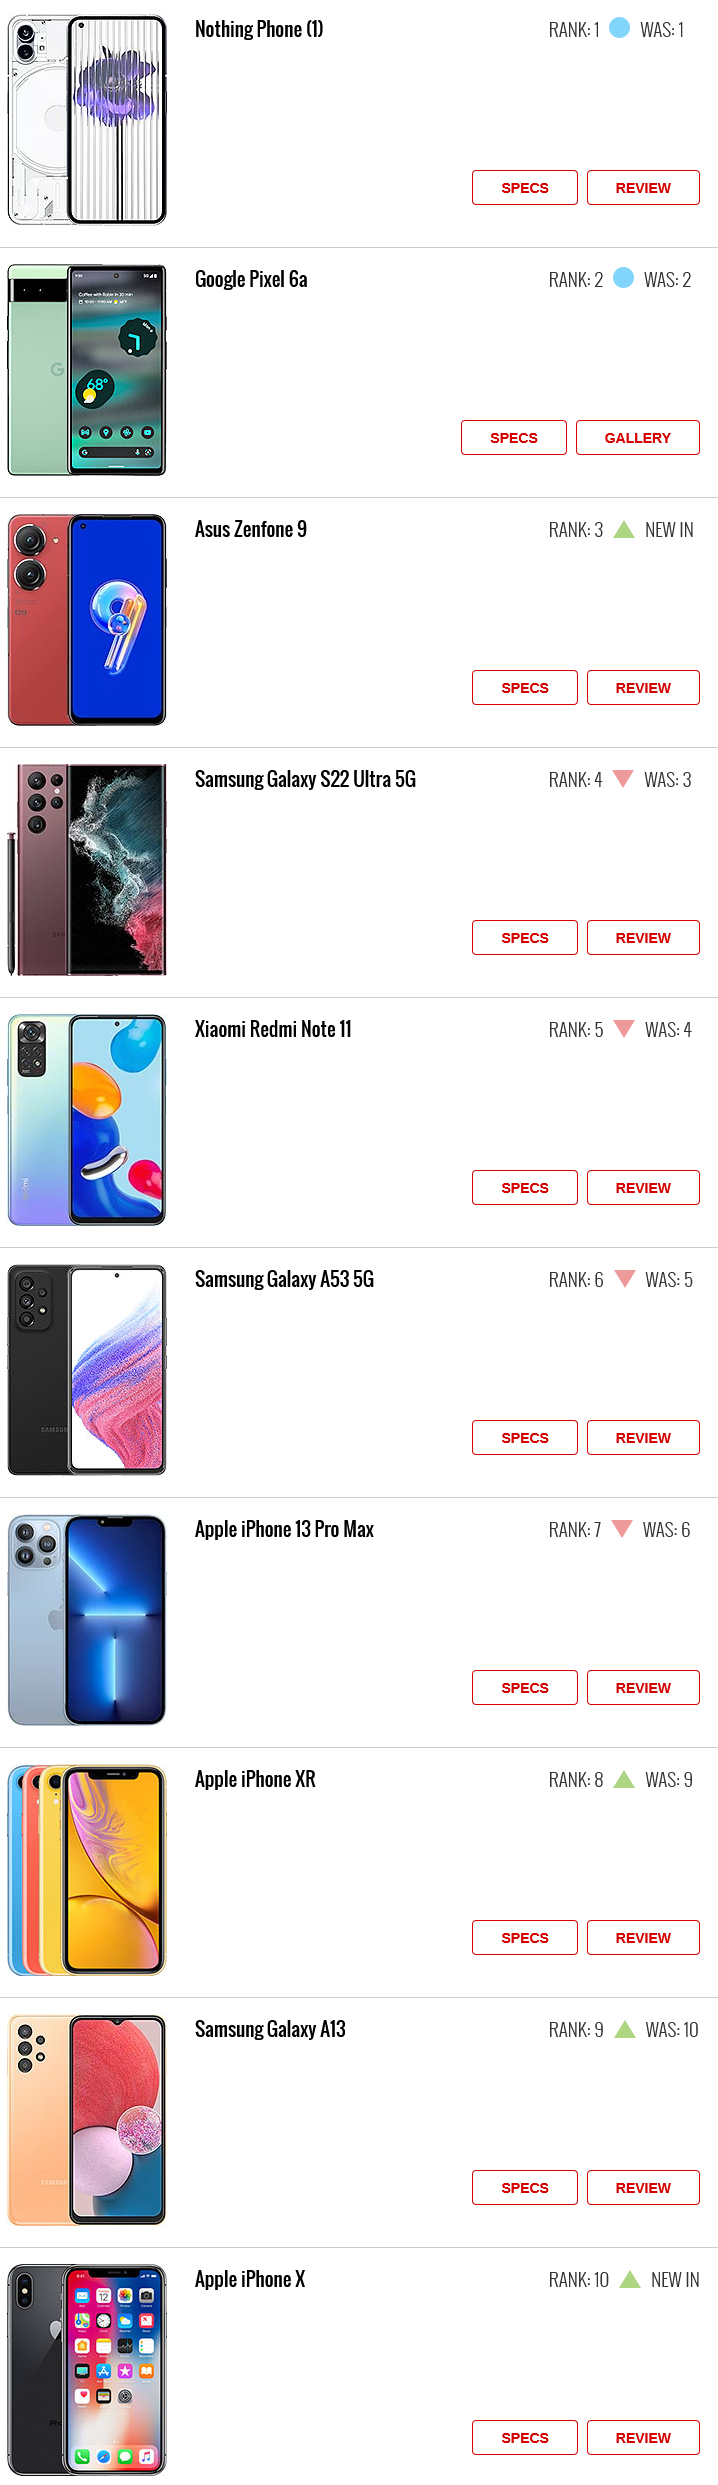This screenshot has width=718, height=2485.
Task: Click the blue unchanged-rank dot for Nothing Phone (1)
Action: coord(620,28)
